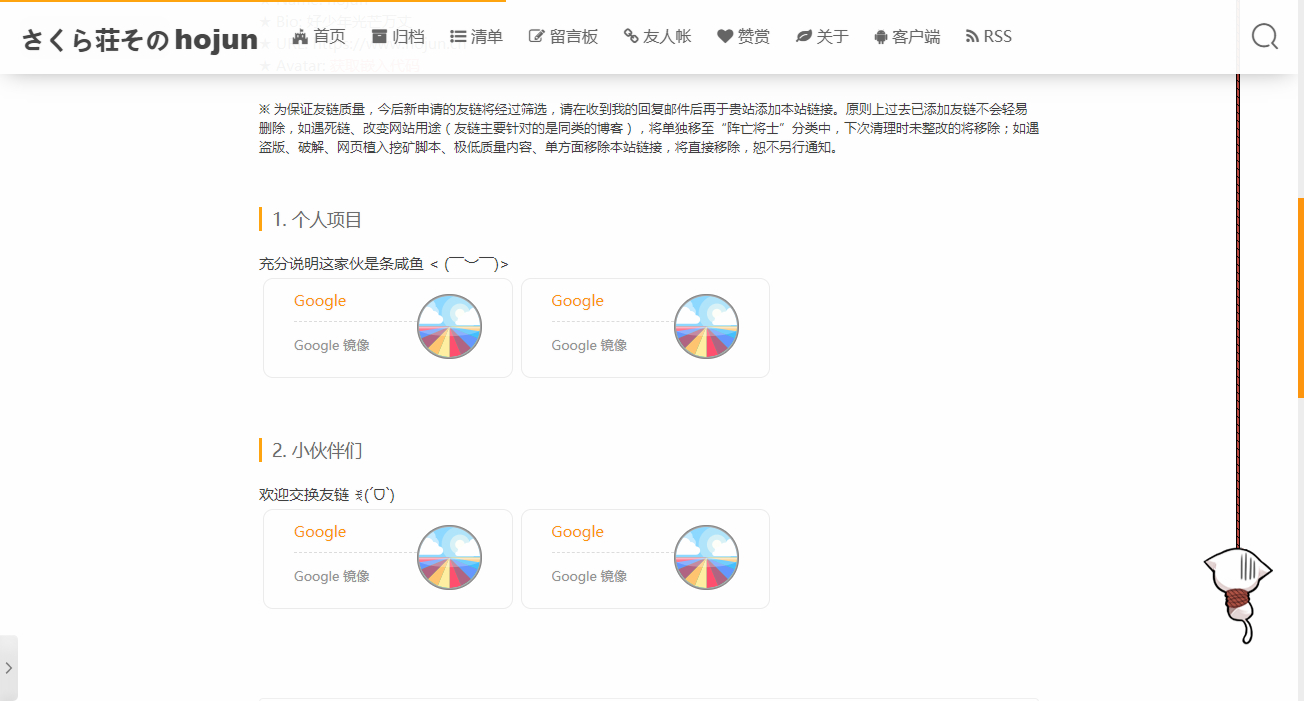
Task: Open the さくら荘その hojun site title
Action: pyautogui.click(x=140, y=40)
